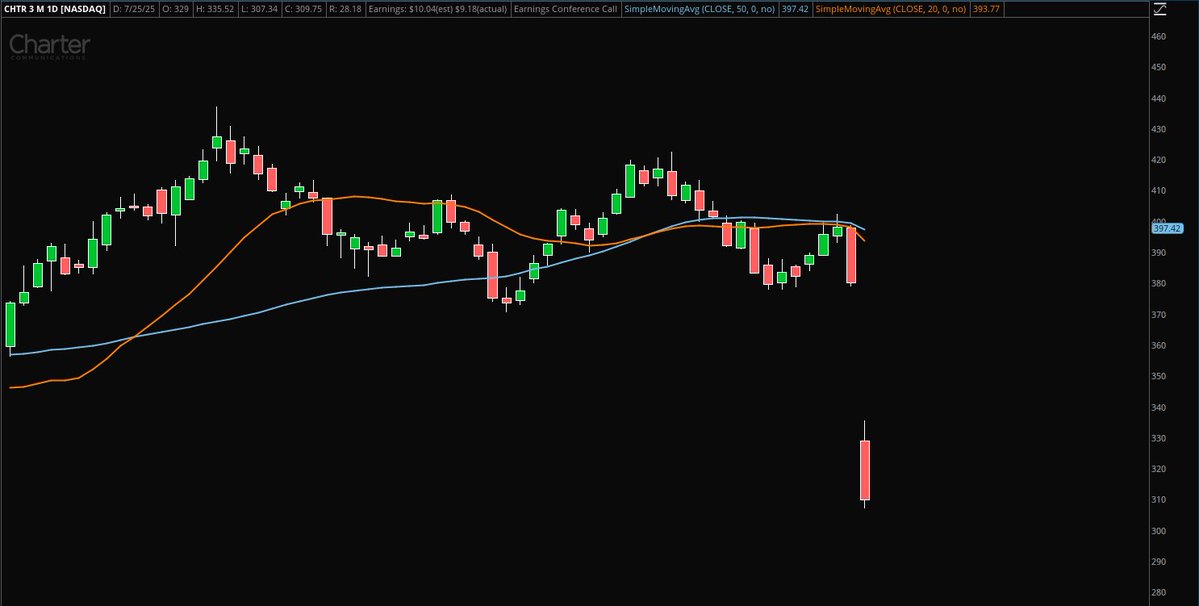
Task: Click the 280 price axis label
Action: [x=1158, y=592]
